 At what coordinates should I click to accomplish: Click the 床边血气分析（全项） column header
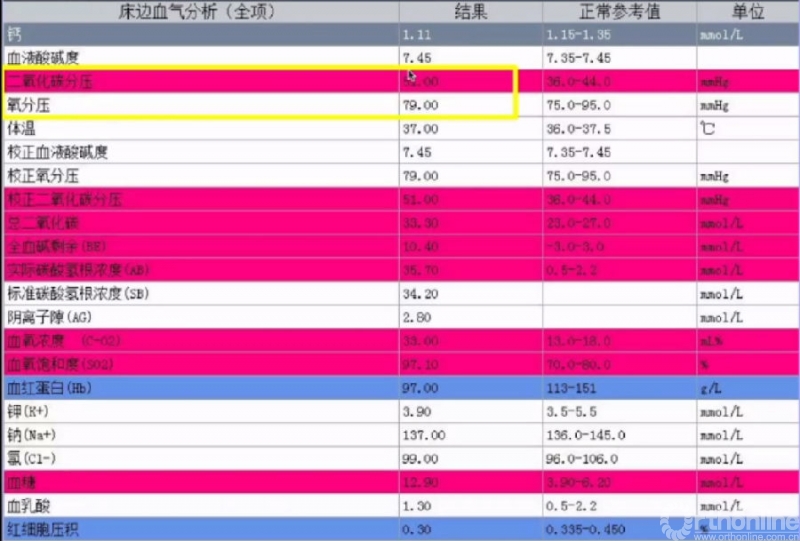pyautogui.click(x=200, y=12)
